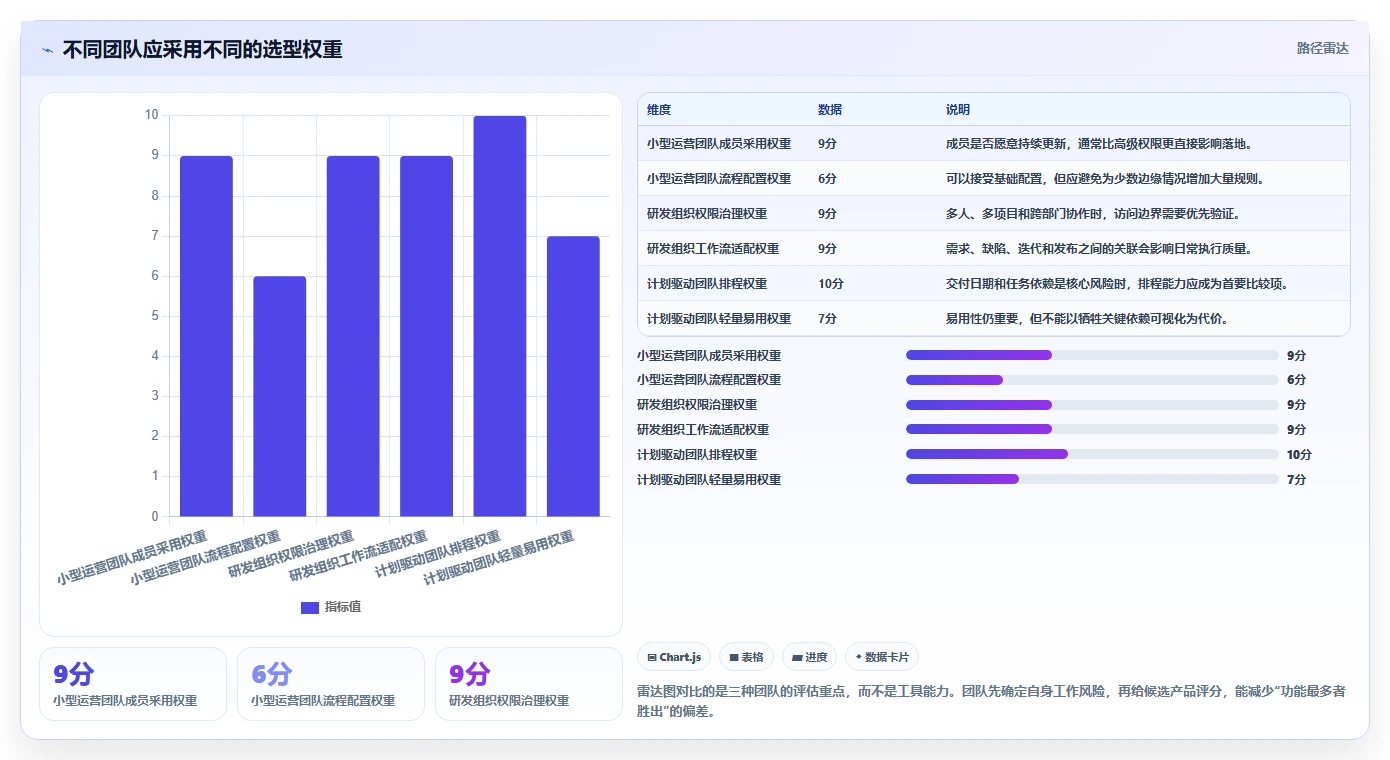
Task: Click table cell 研发组织工作流适配权重
Action: tap(713, 249)
